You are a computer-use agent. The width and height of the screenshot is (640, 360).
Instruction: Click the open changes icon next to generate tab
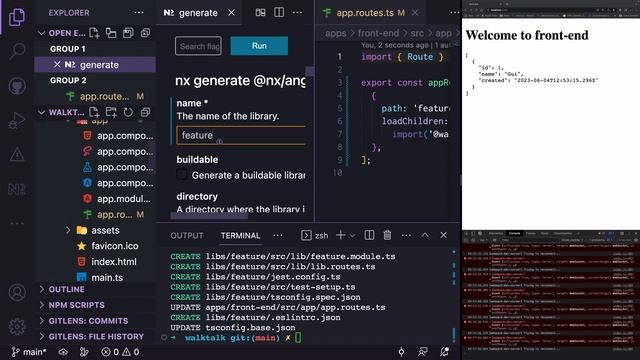(260, 13)
